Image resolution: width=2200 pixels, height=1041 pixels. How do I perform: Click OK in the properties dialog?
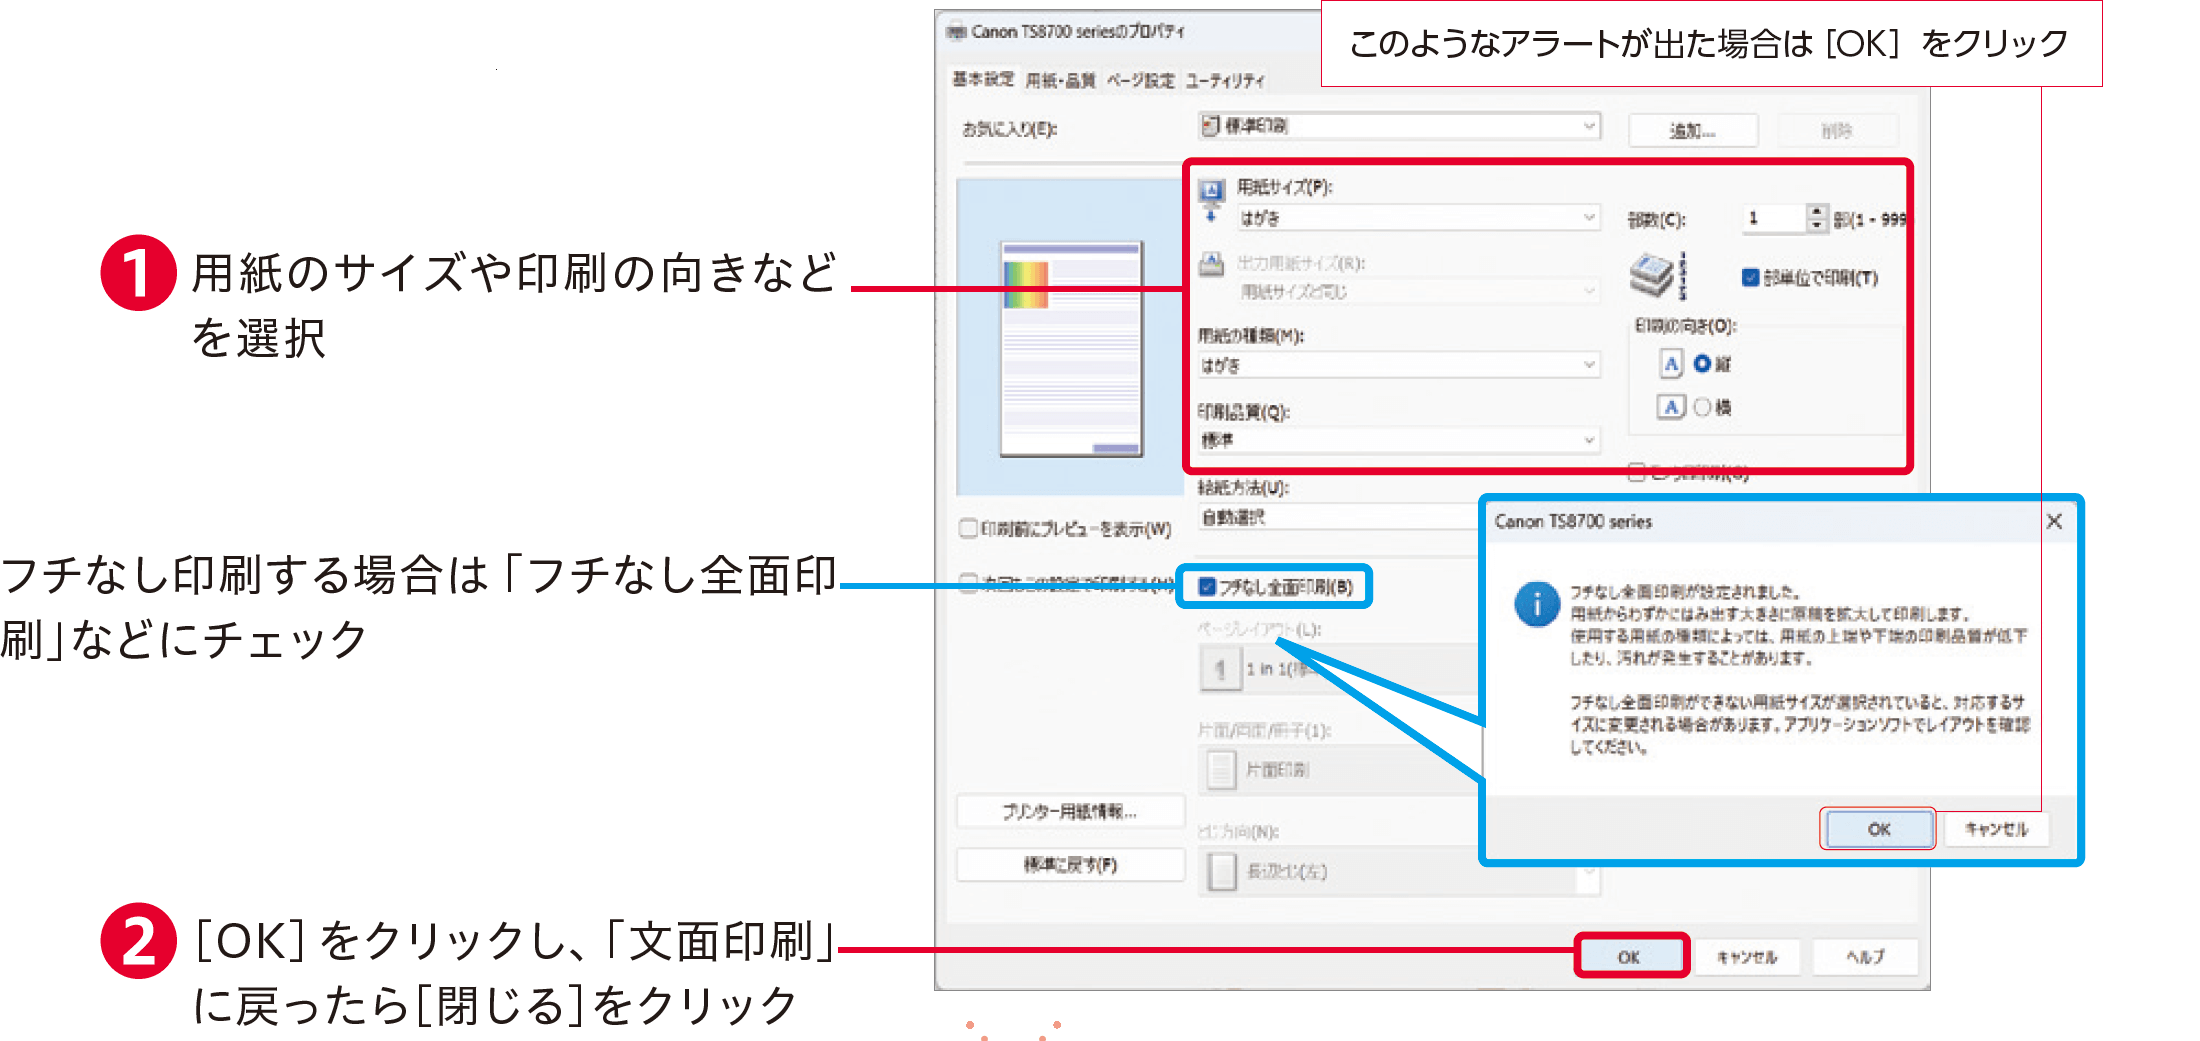(1630, 957)
